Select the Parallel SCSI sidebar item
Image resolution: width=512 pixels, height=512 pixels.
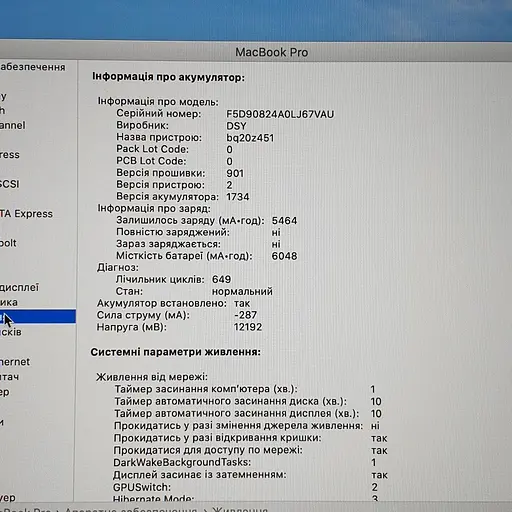pyautogui.click(x=9, y=184)
